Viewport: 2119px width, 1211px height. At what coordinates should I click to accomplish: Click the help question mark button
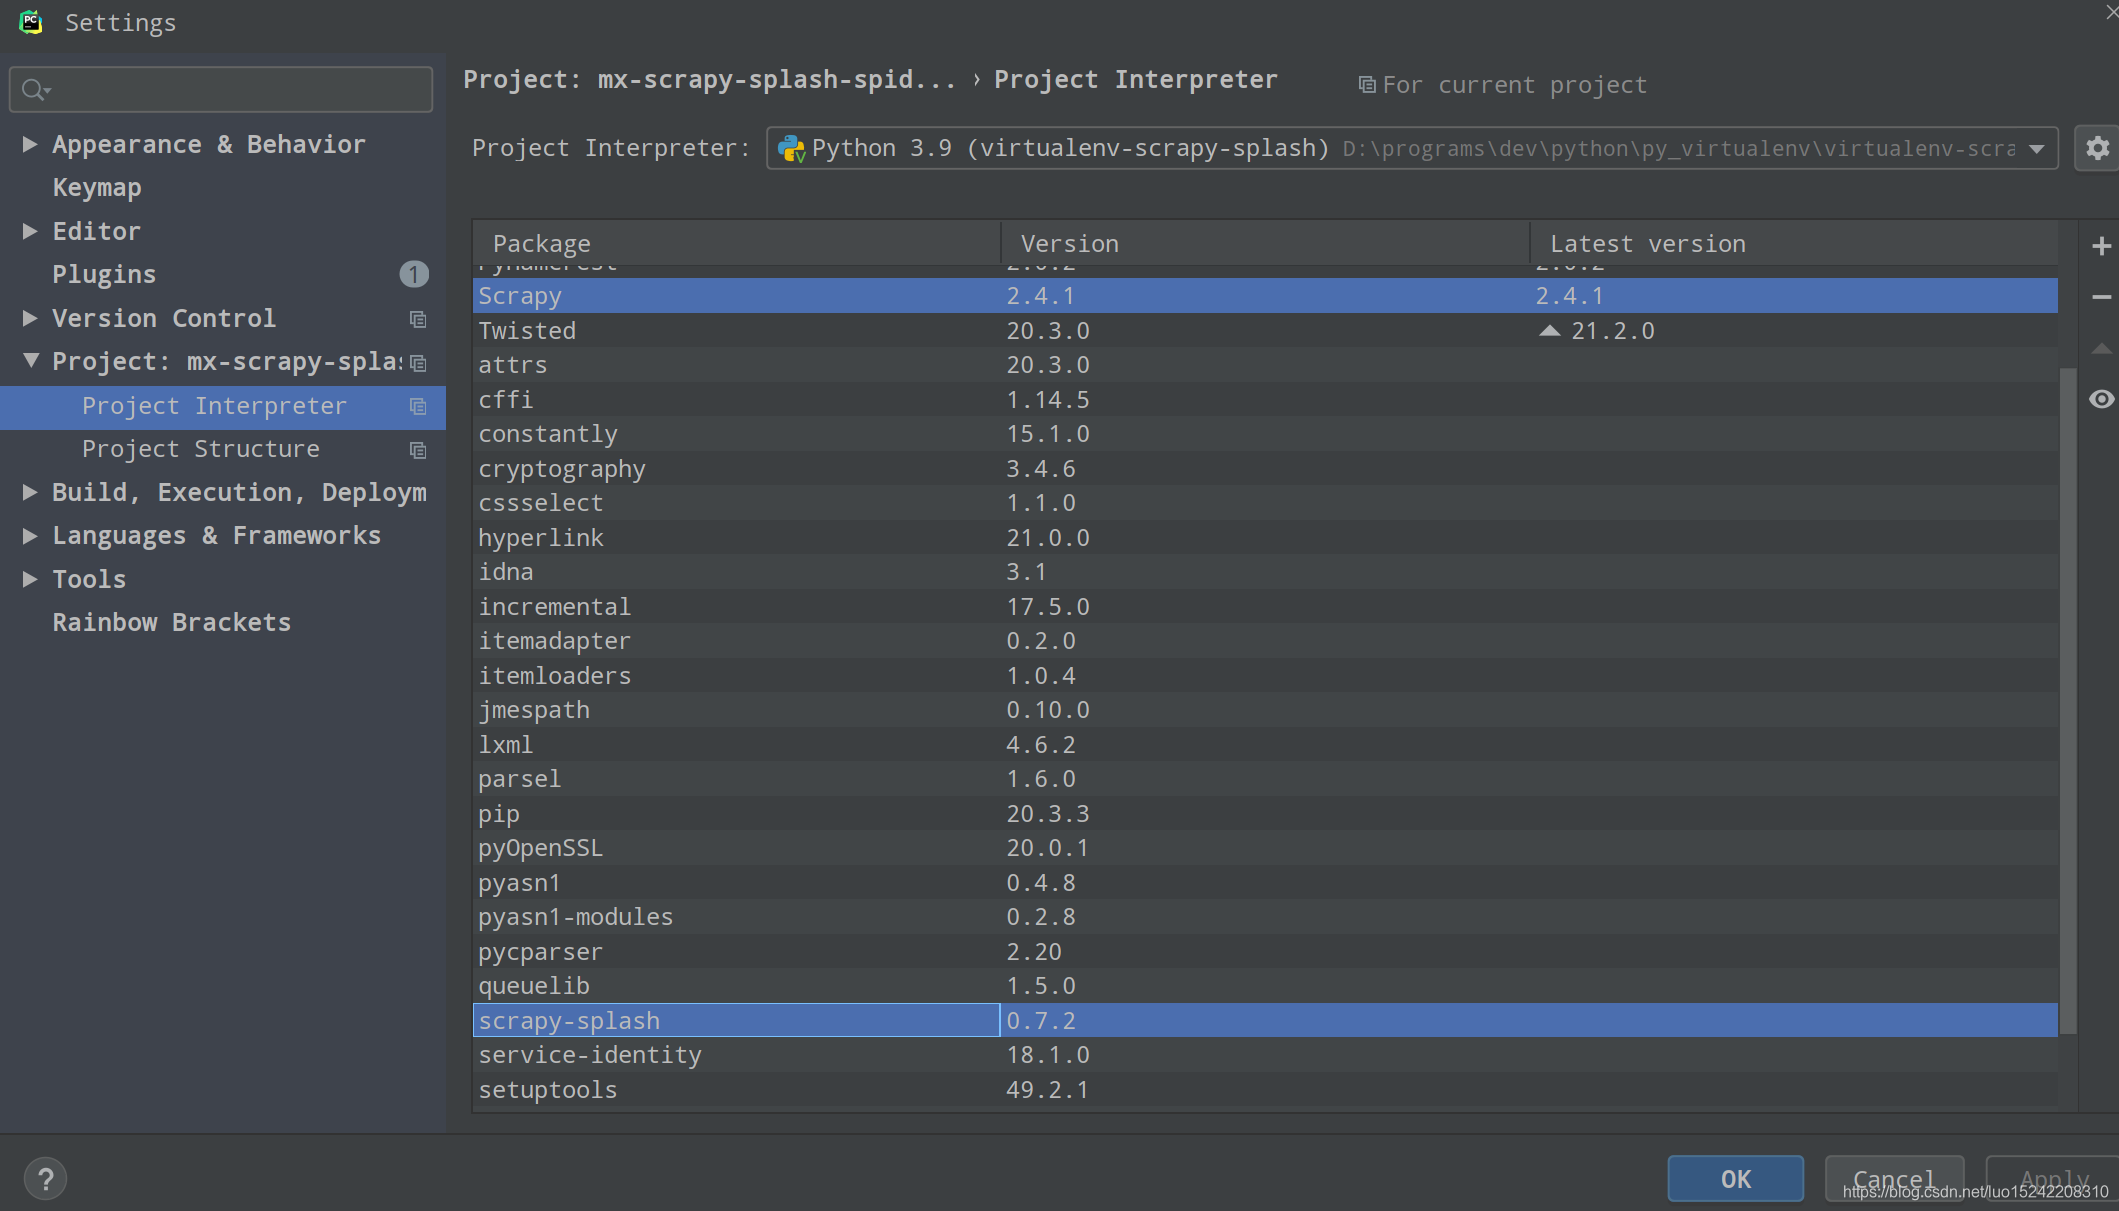[45, 1178]
